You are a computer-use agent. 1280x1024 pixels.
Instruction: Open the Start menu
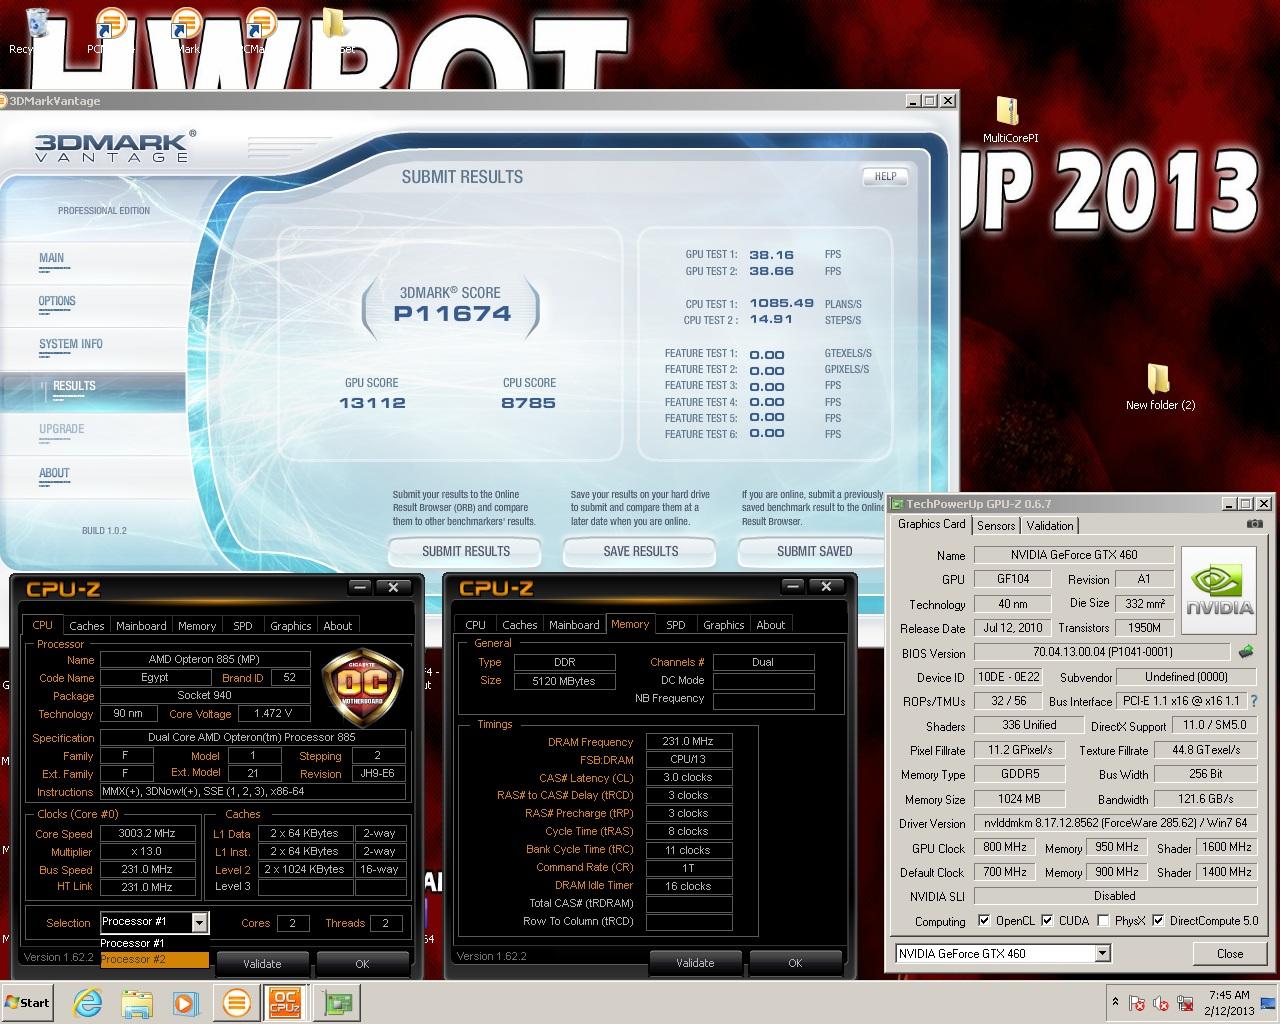[x=28, y=1002]
